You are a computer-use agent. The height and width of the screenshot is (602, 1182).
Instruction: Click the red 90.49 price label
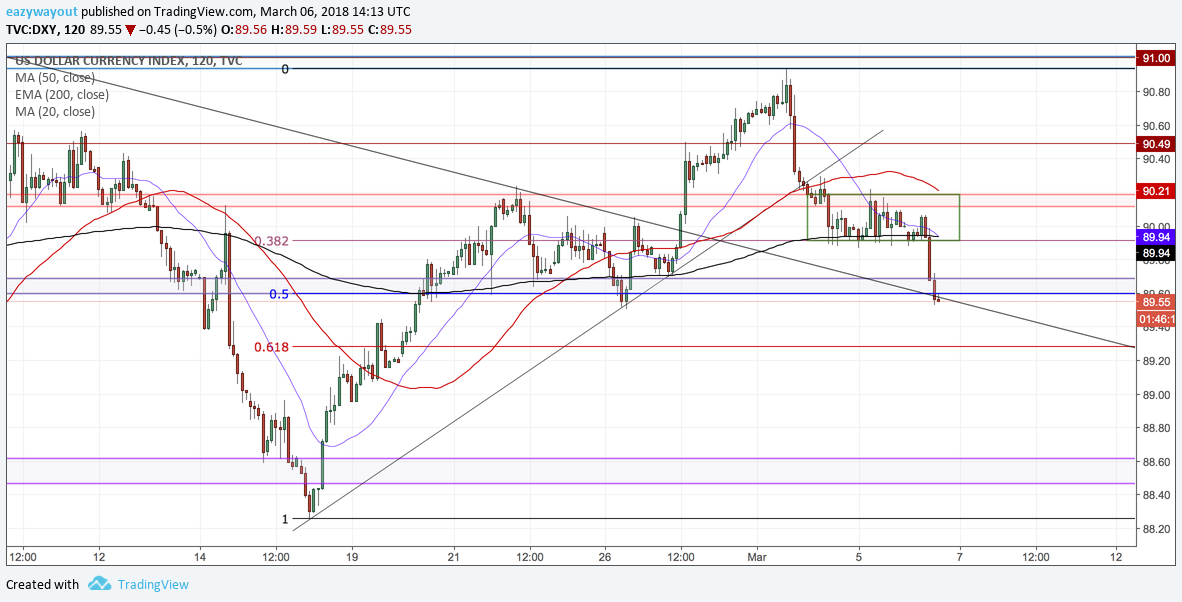click(x=1156, y=144)
